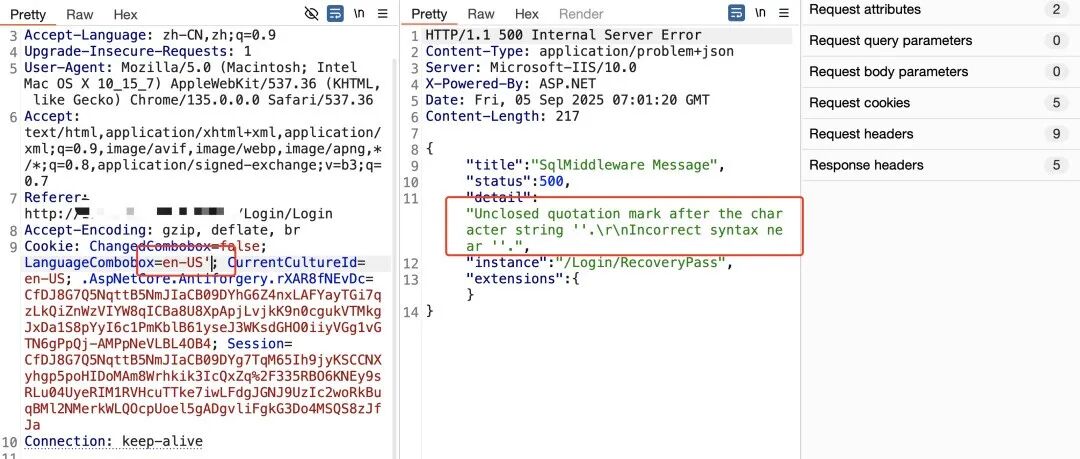Toggle word wrap icon in request panel
Image resolution: width=1080 pixels, height=459 pixels.
pyautogui.click(x=335, y=13)
